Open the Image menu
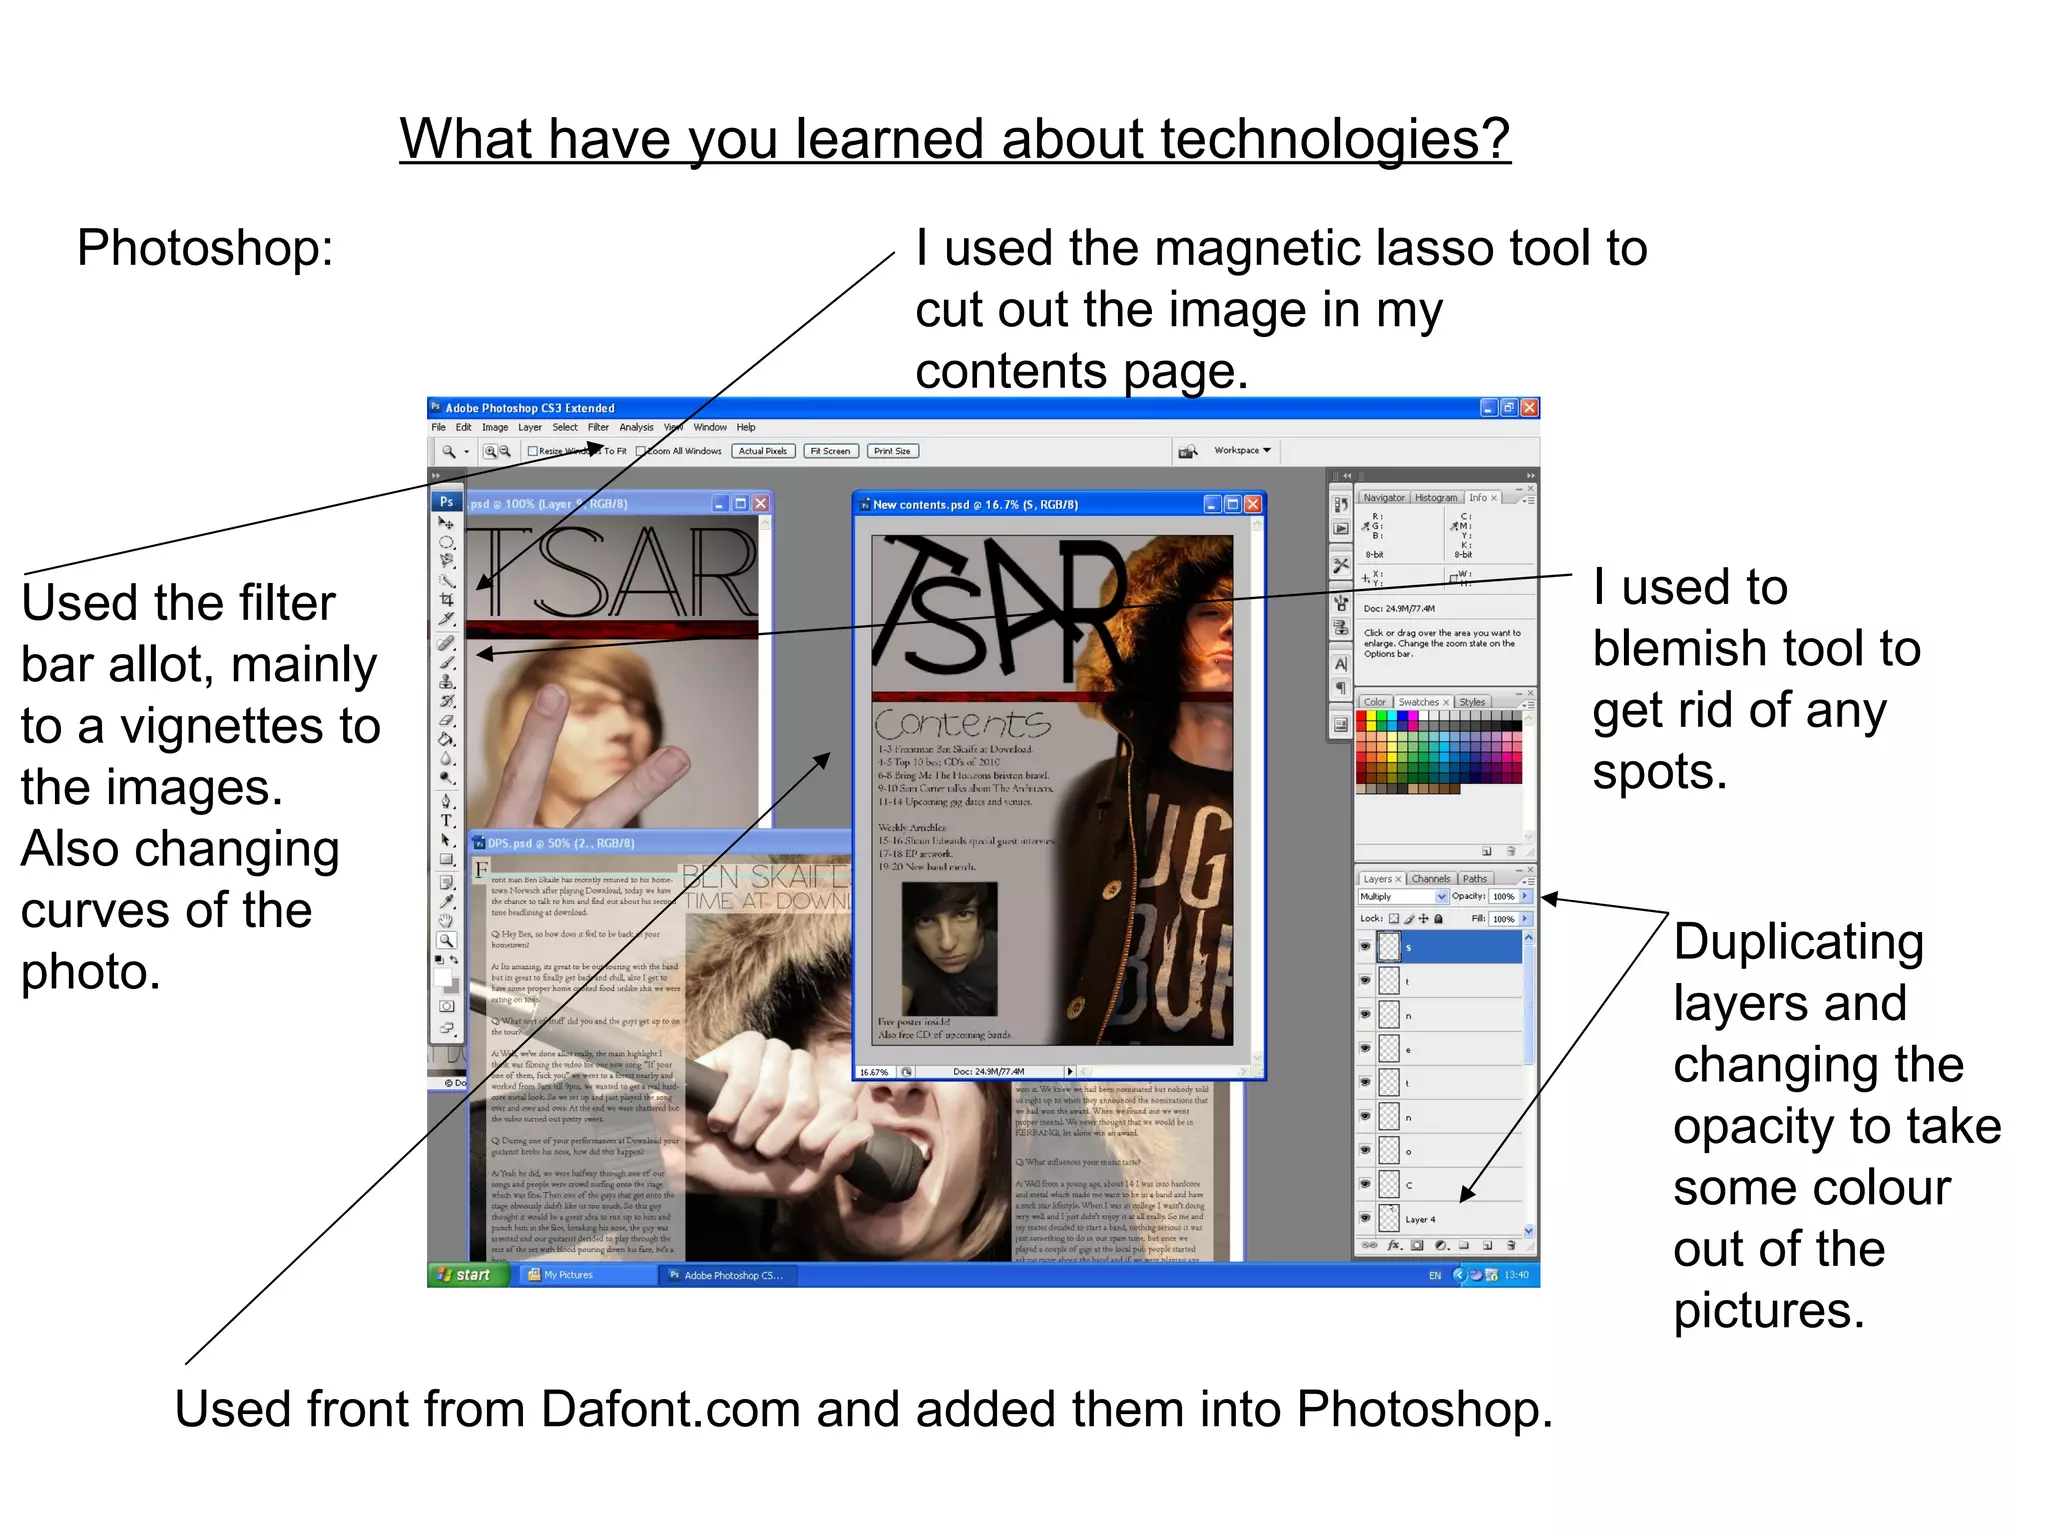 point(495,427)
